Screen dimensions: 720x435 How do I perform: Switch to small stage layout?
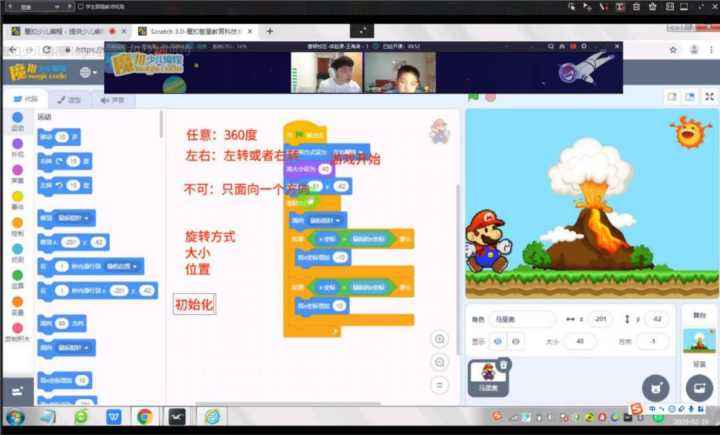[x=672, y=96]
